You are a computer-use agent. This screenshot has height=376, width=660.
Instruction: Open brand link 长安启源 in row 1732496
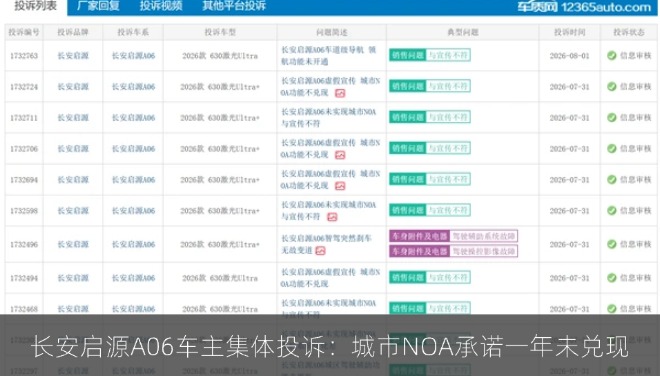pos(73,244)
